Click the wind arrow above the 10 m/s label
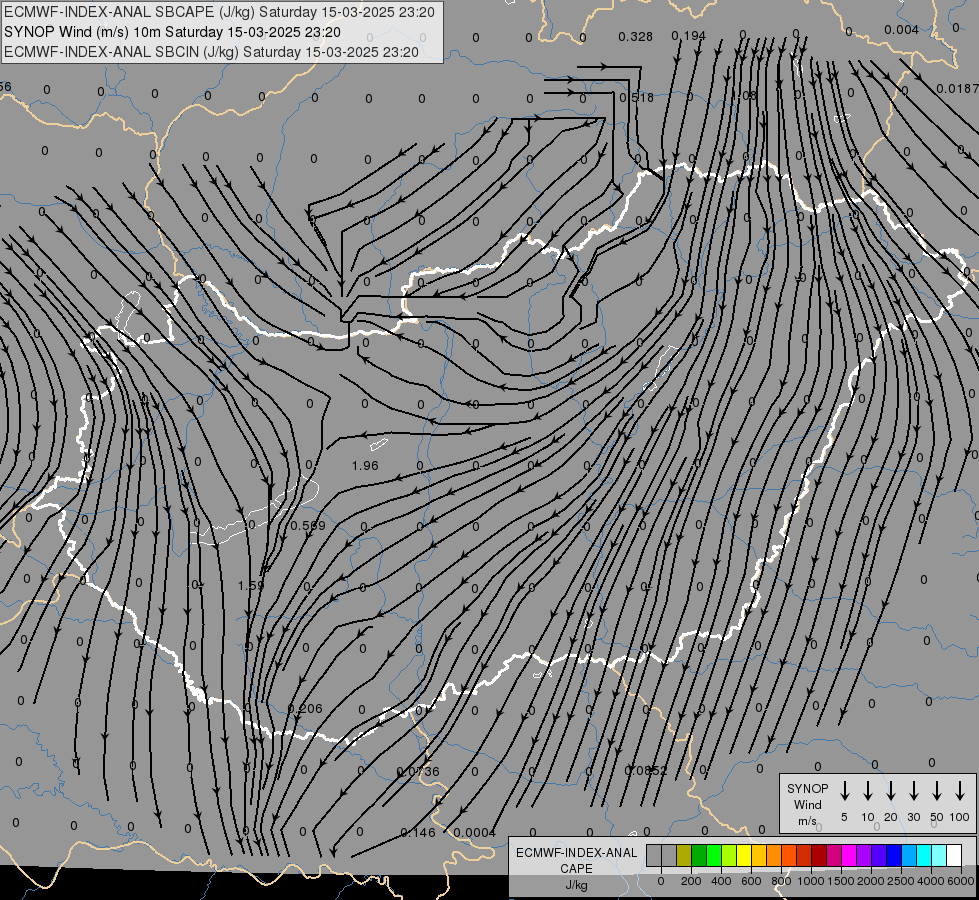979x900 pixels. (867, 791)
